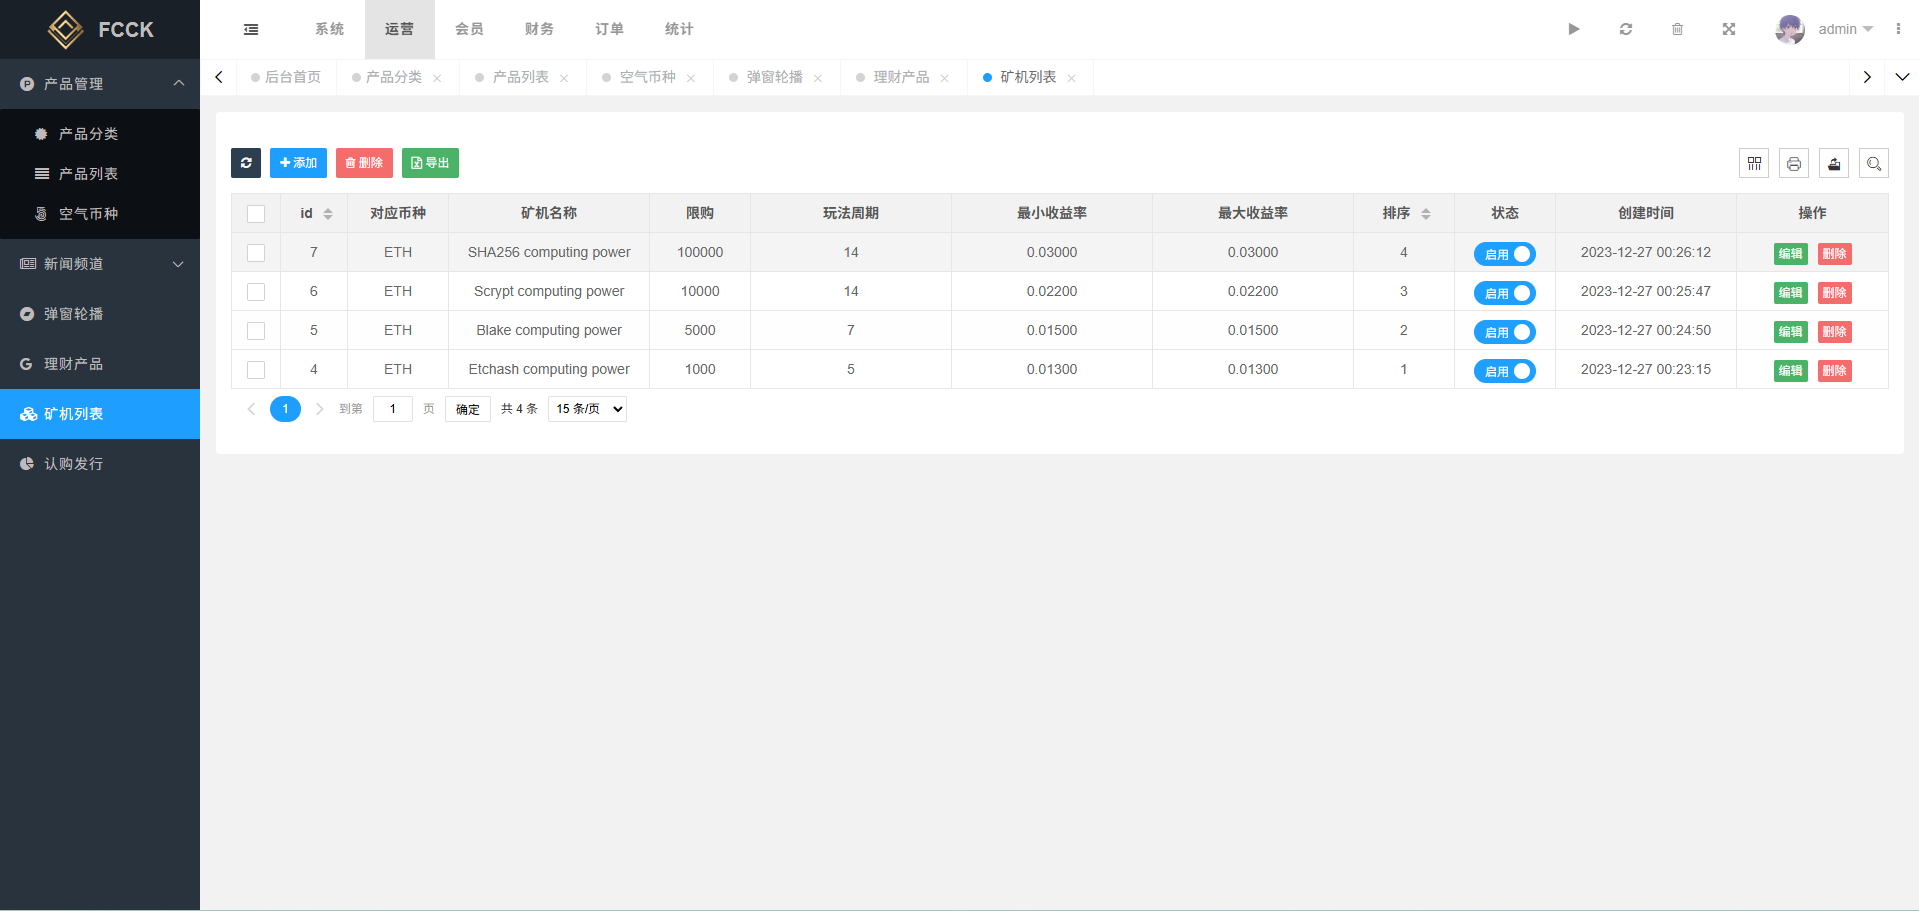Click the fullscreen icon in top bar
This screenshot has width=1919, height=911.
click(x=1729, y=29)
